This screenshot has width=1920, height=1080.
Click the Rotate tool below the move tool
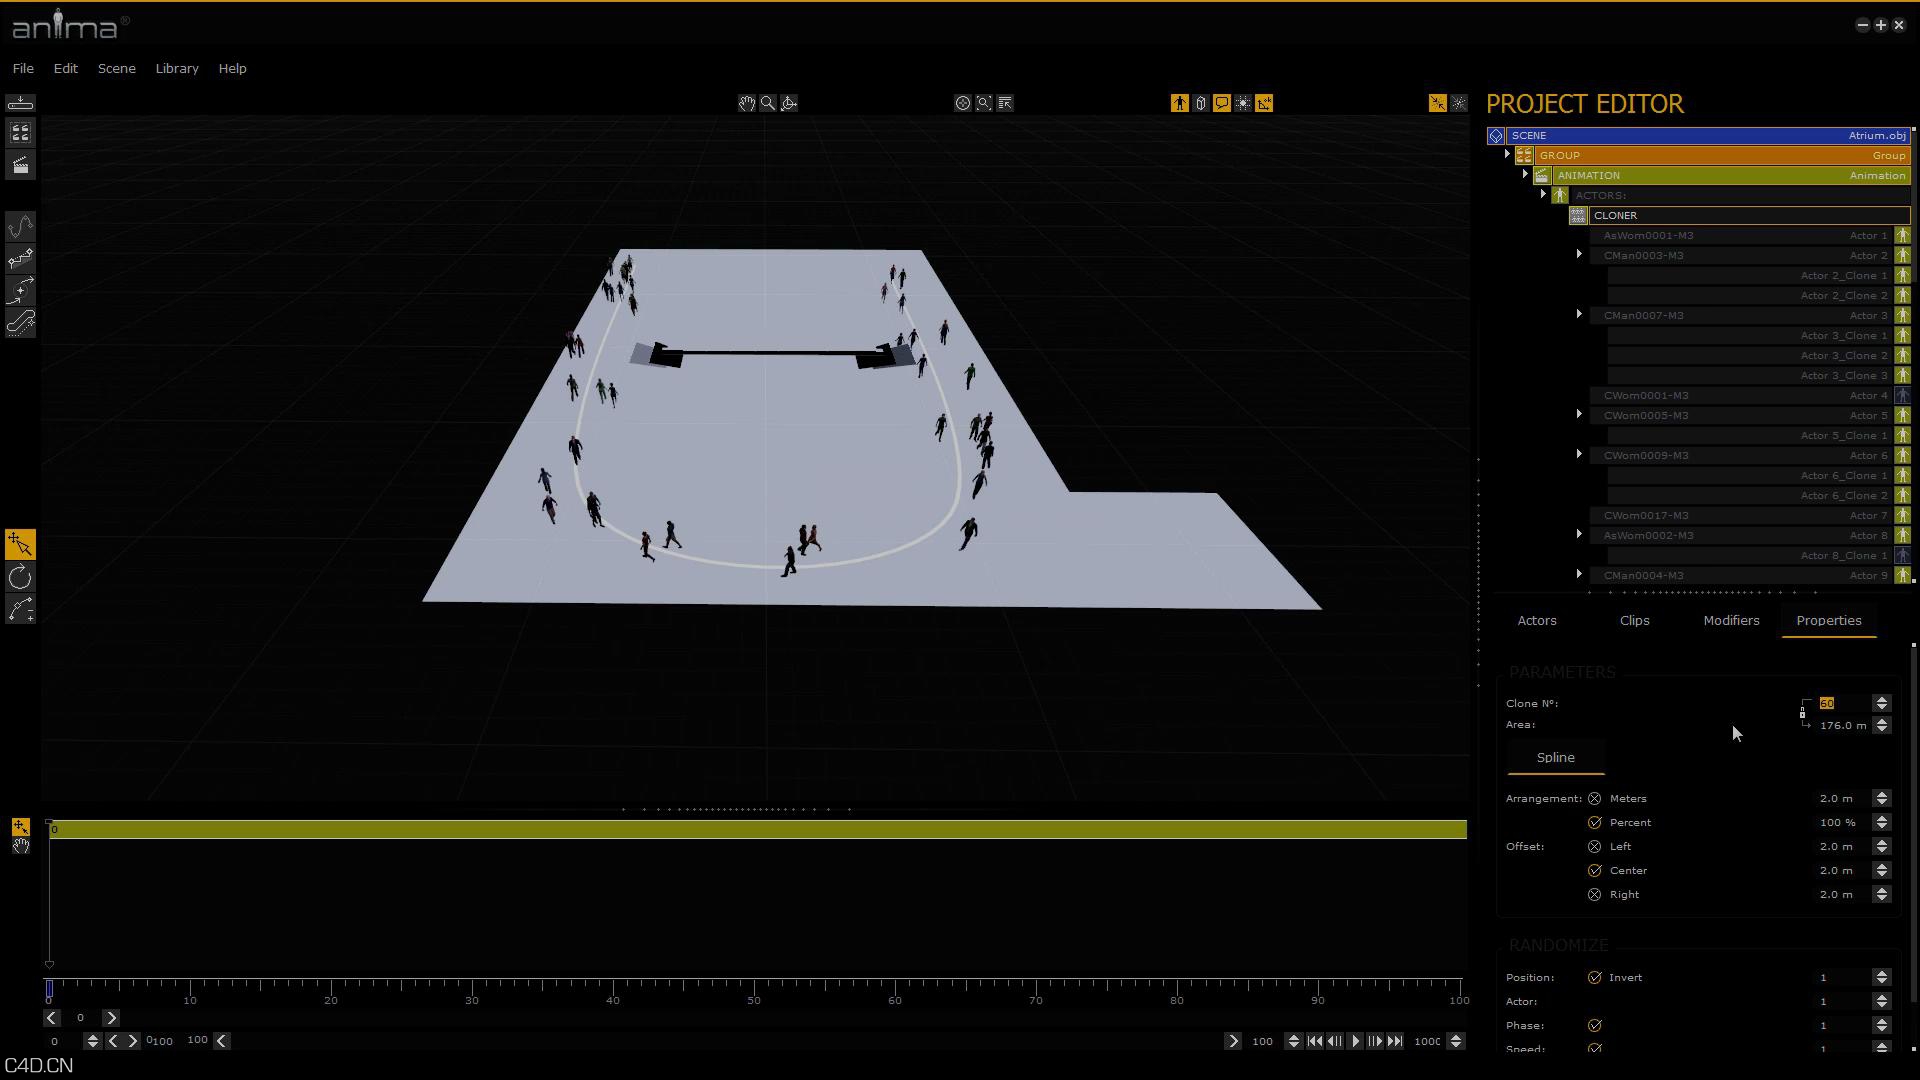point(20,576)
